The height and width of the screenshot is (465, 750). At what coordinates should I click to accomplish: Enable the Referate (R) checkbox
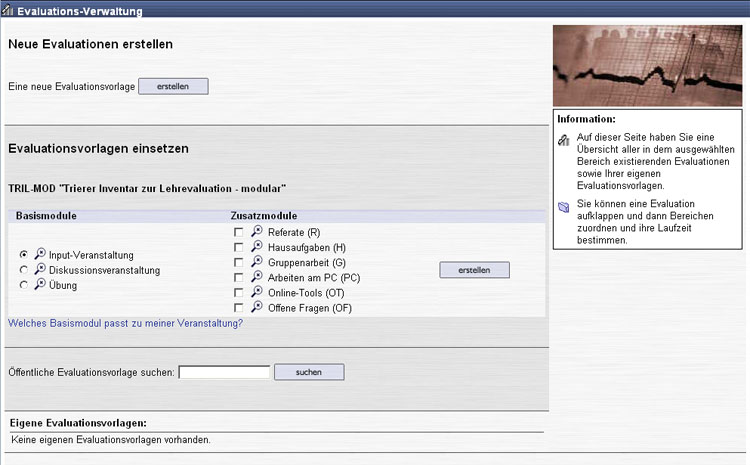pos(238,232)
